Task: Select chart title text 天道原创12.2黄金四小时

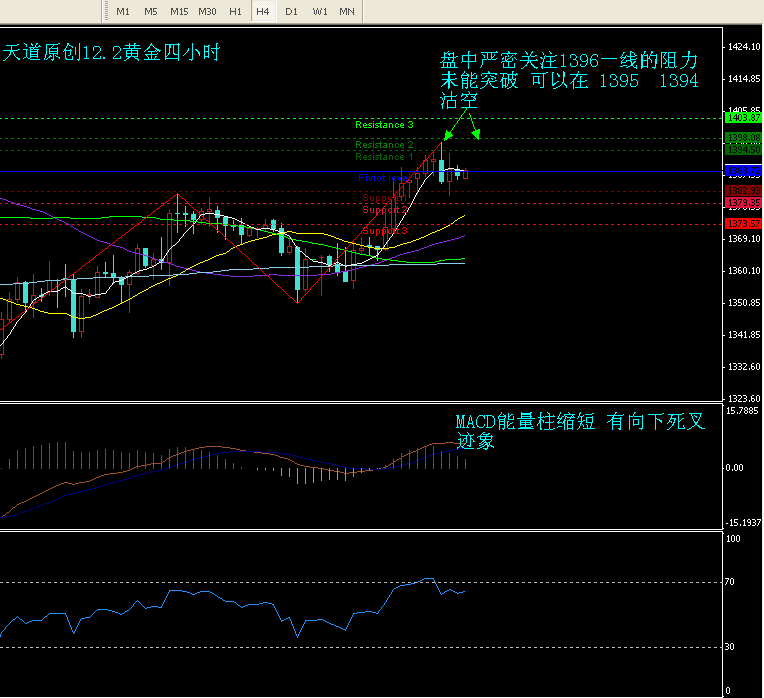Action: click(112, 53)
